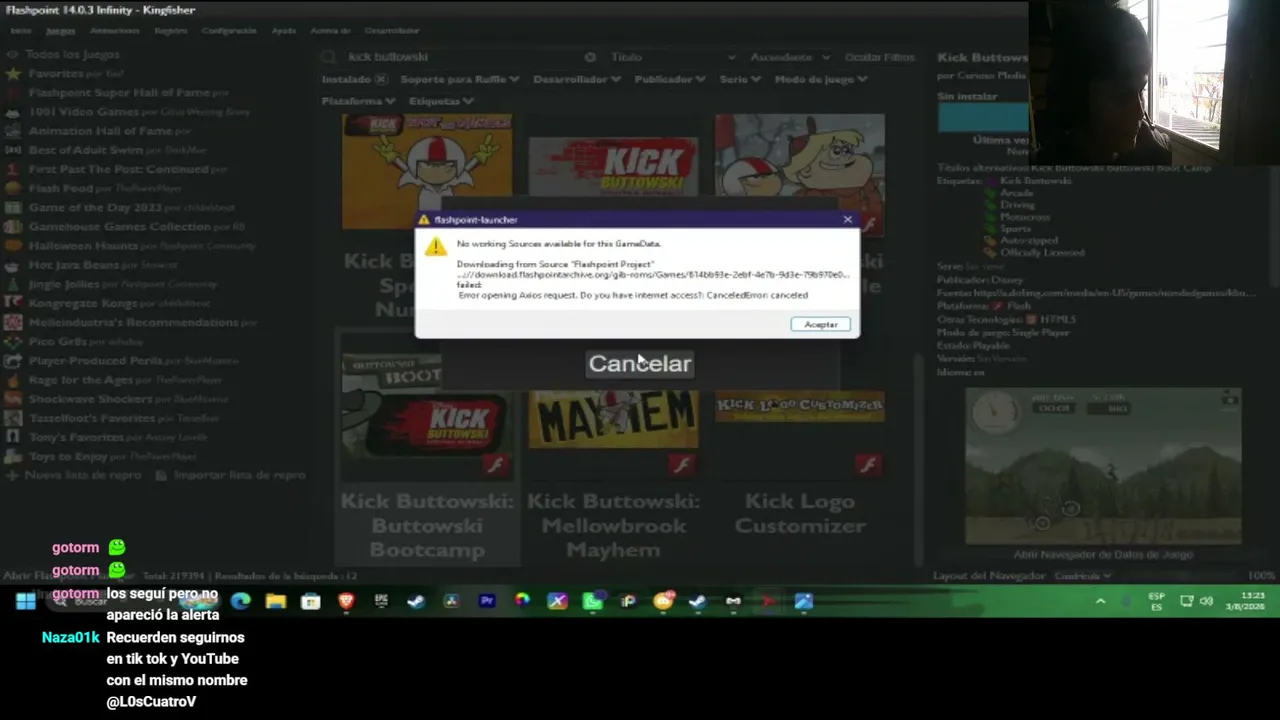Expand the Serie filter dropdown
Image resolution: width=1280 pixels, height=720 pixels.
(740, 79)
